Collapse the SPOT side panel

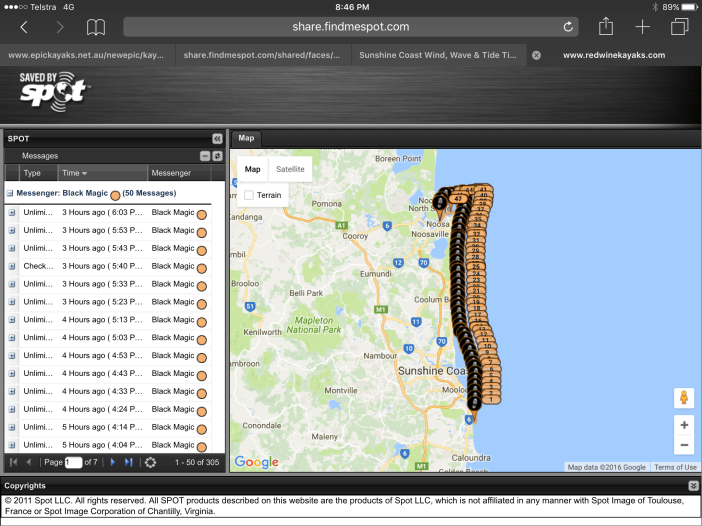[217, 139]
